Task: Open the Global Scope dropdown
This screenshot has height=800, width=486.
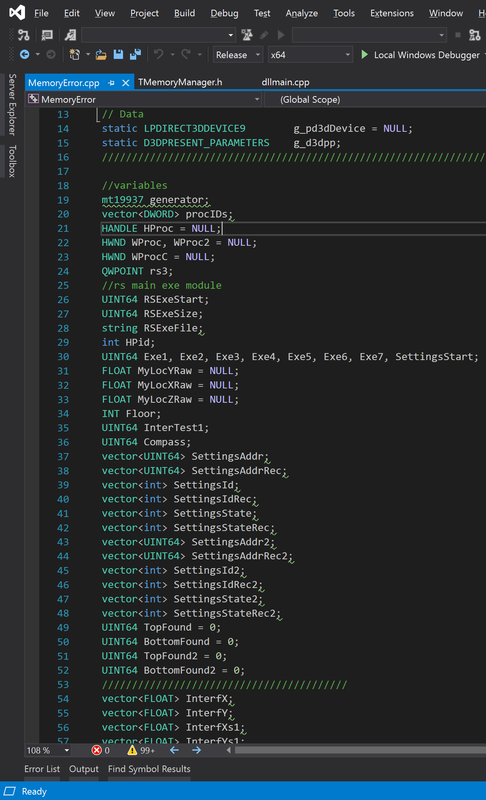Action: 375,99
